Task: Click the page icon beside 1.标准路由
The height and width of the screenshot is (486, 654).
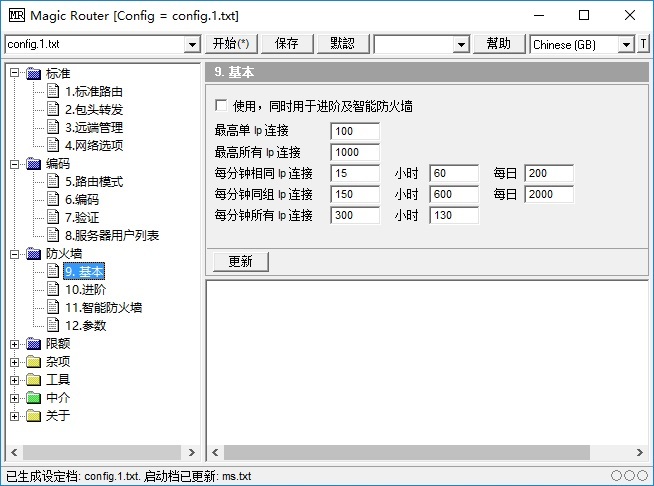Action: [53, 91]
